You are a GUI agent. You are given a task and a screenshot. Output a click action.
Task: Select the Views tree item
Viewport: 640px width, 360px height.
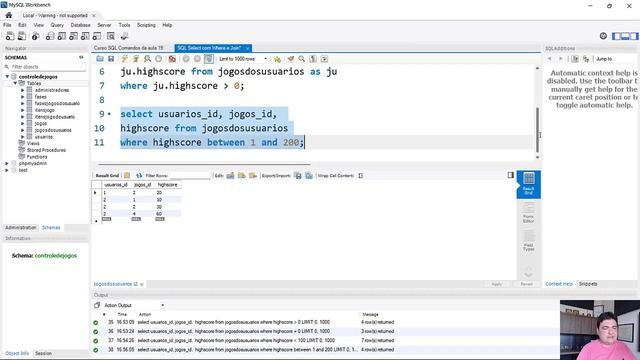[x=33, y=143]
